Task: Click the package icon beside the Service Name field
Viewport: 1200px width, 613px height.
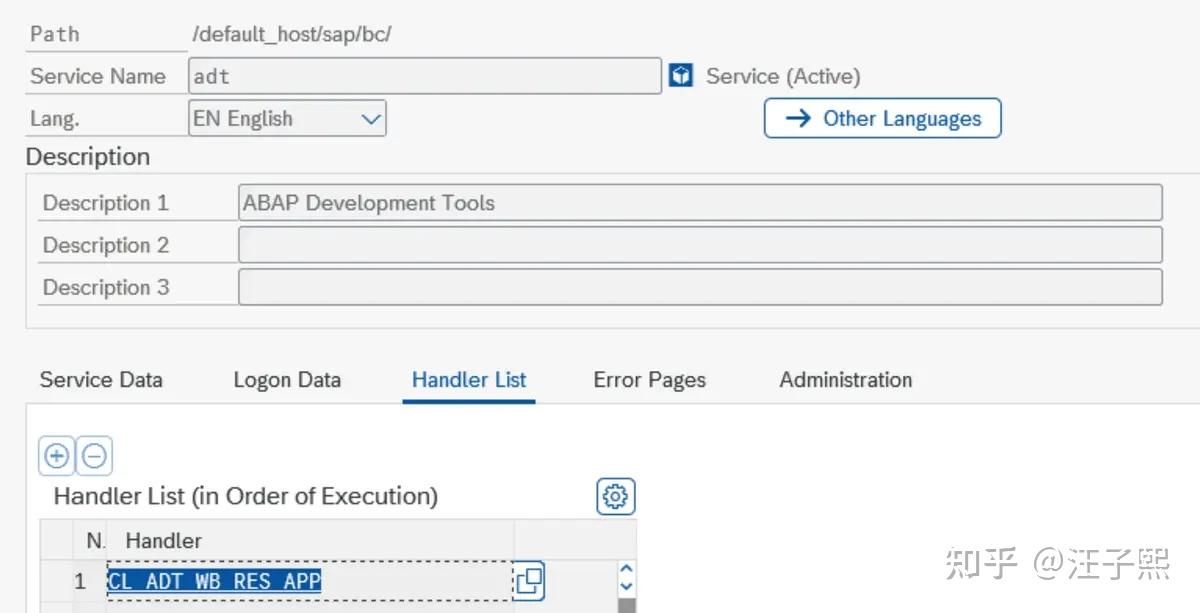Action: click(x=682, y=74)
